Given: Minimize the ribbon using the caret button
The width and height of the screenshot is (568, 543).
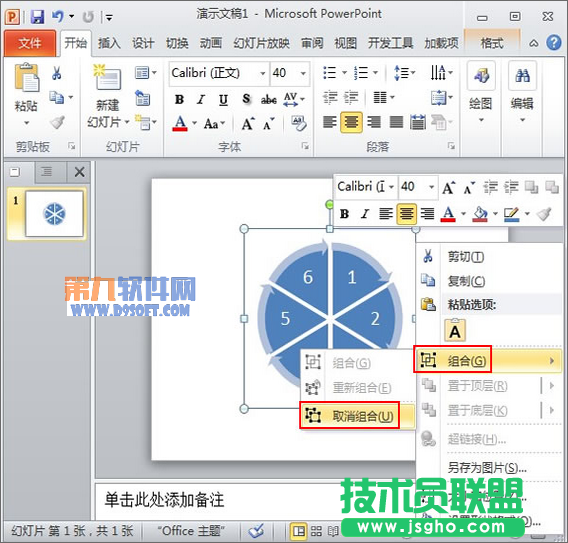Looking at the screenshot, I should tap(533, 43).
